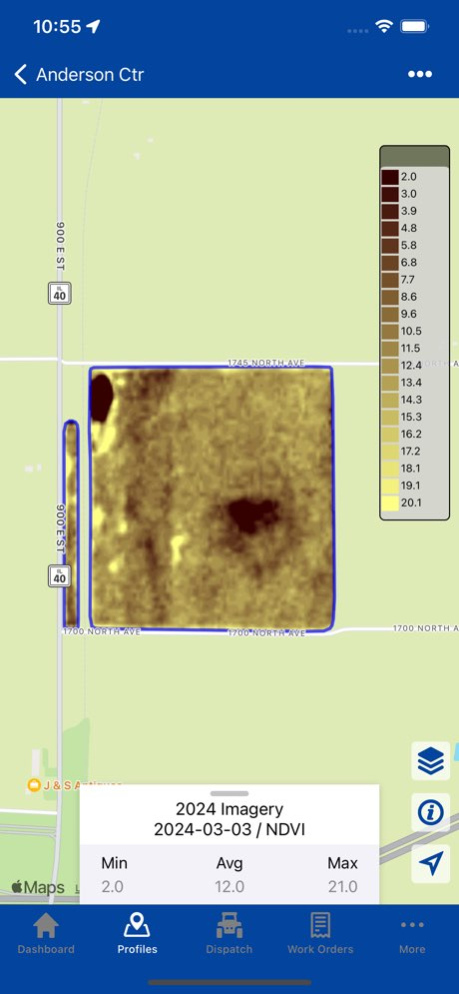Tap the 12.4 legend color swatch
Image resolution: width=459 pixels, height=994 pixels.
pyautogui.click(x=391, y=365)
